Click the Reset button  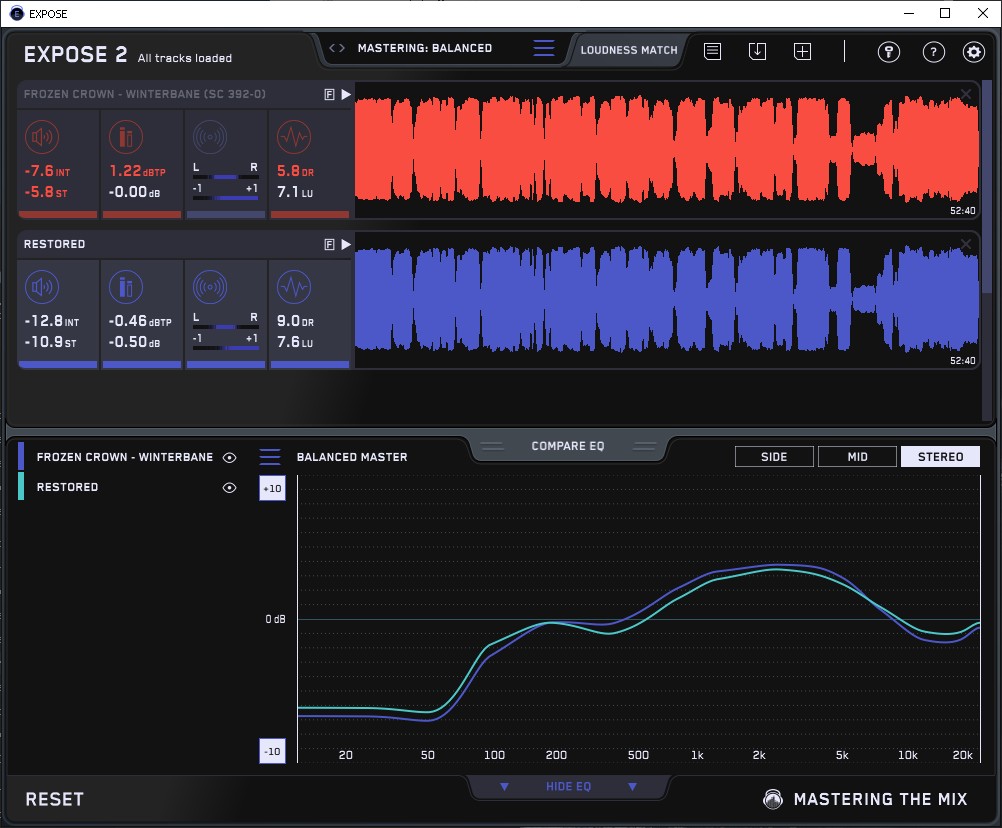[x=55, y=799]
